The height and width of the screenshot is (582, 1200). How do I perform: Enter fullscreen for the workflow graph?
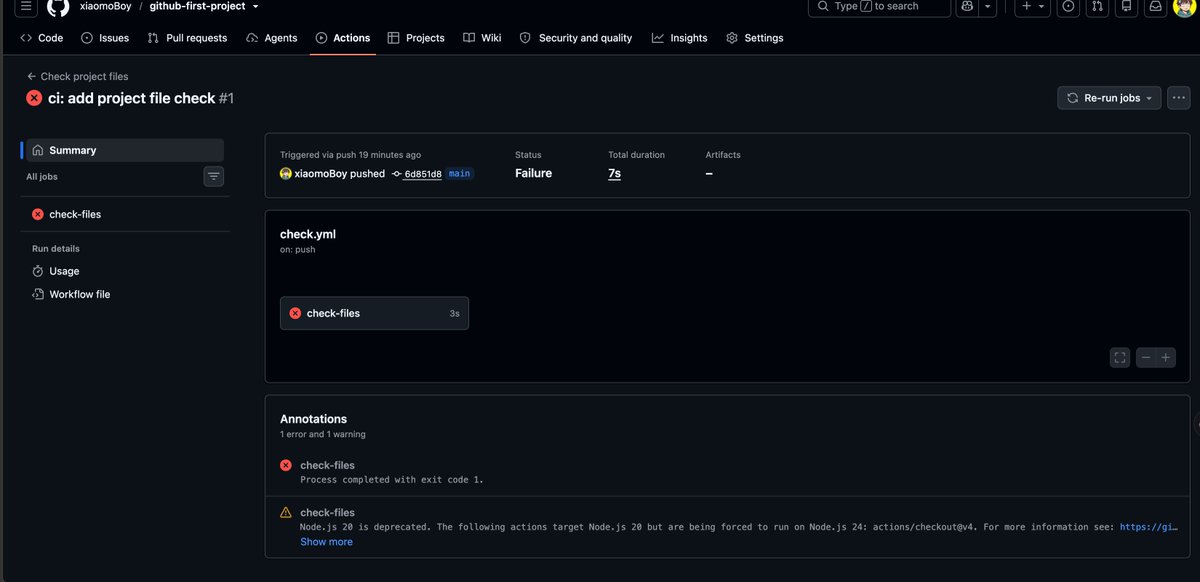tap(1120, 357)
